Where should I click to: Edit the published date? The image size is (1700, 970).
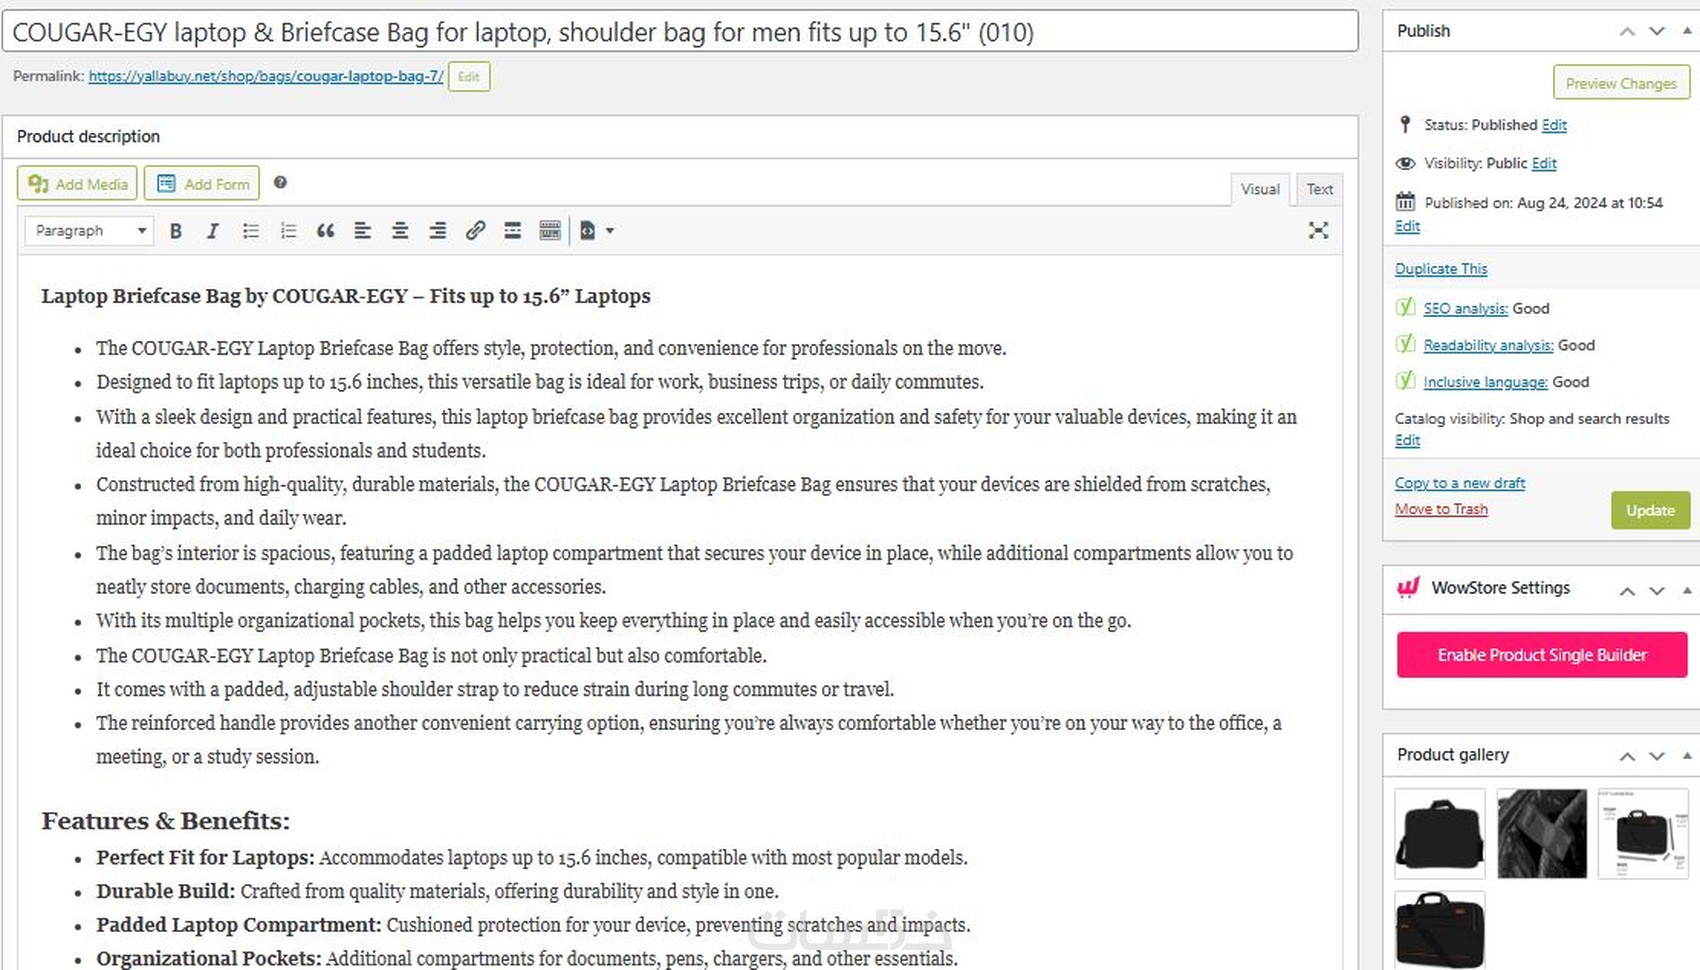pos(1407,226)
